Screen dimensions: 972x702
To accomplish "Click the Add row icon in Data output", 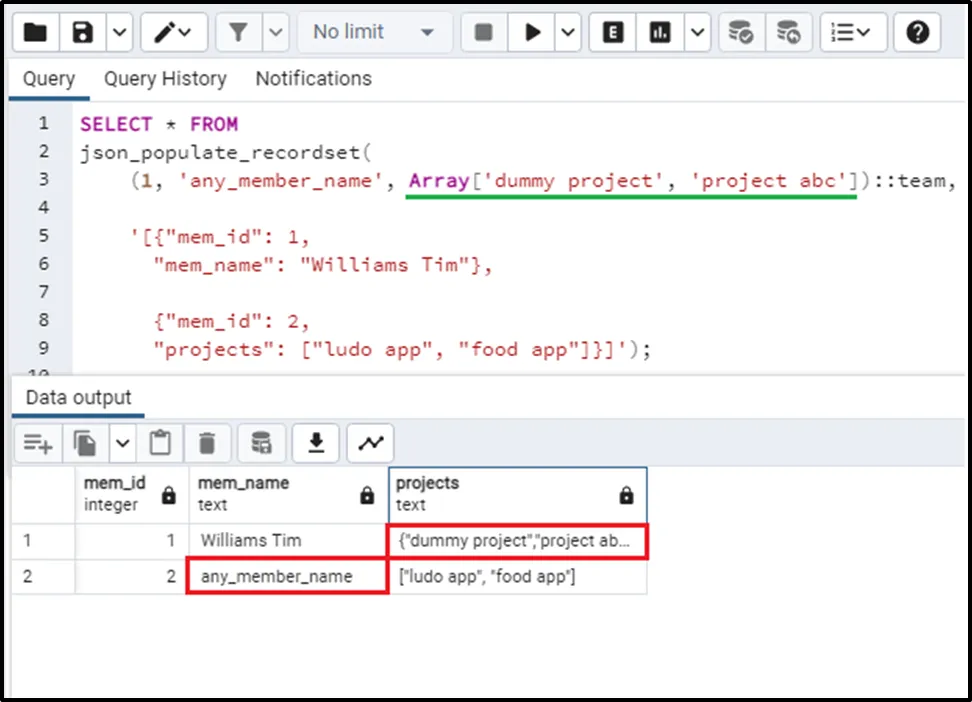I will tap(38, 442).
